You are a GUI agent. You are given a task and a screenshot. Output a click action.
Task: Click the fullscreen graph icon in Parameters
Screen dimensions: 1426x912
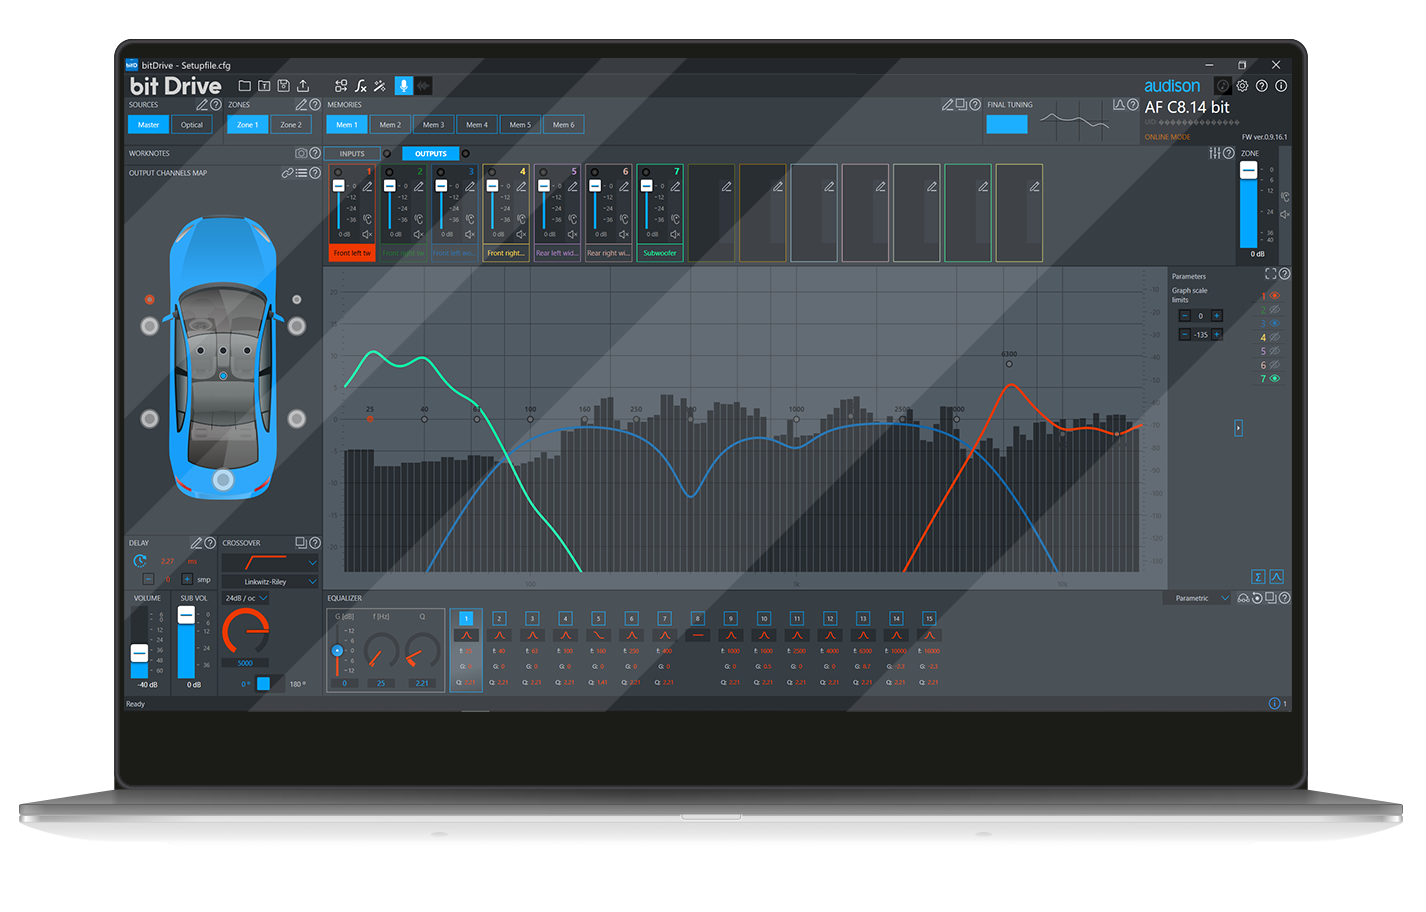(1270, 274)
